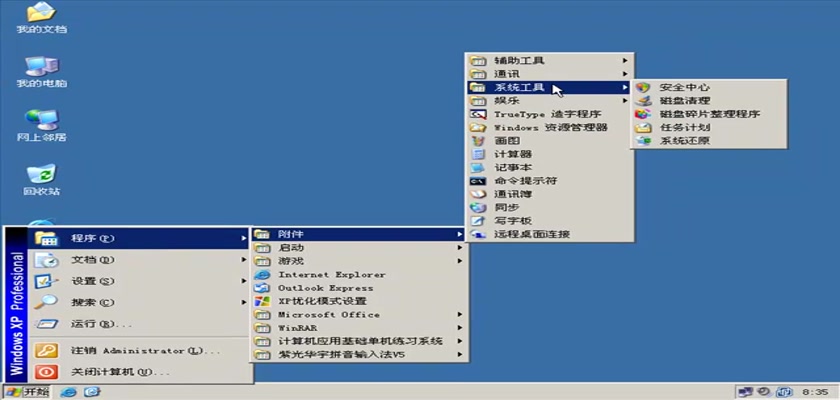
Task: Click the Command Prompt (命令提示符) icon
Action: (x=477, y=181)
